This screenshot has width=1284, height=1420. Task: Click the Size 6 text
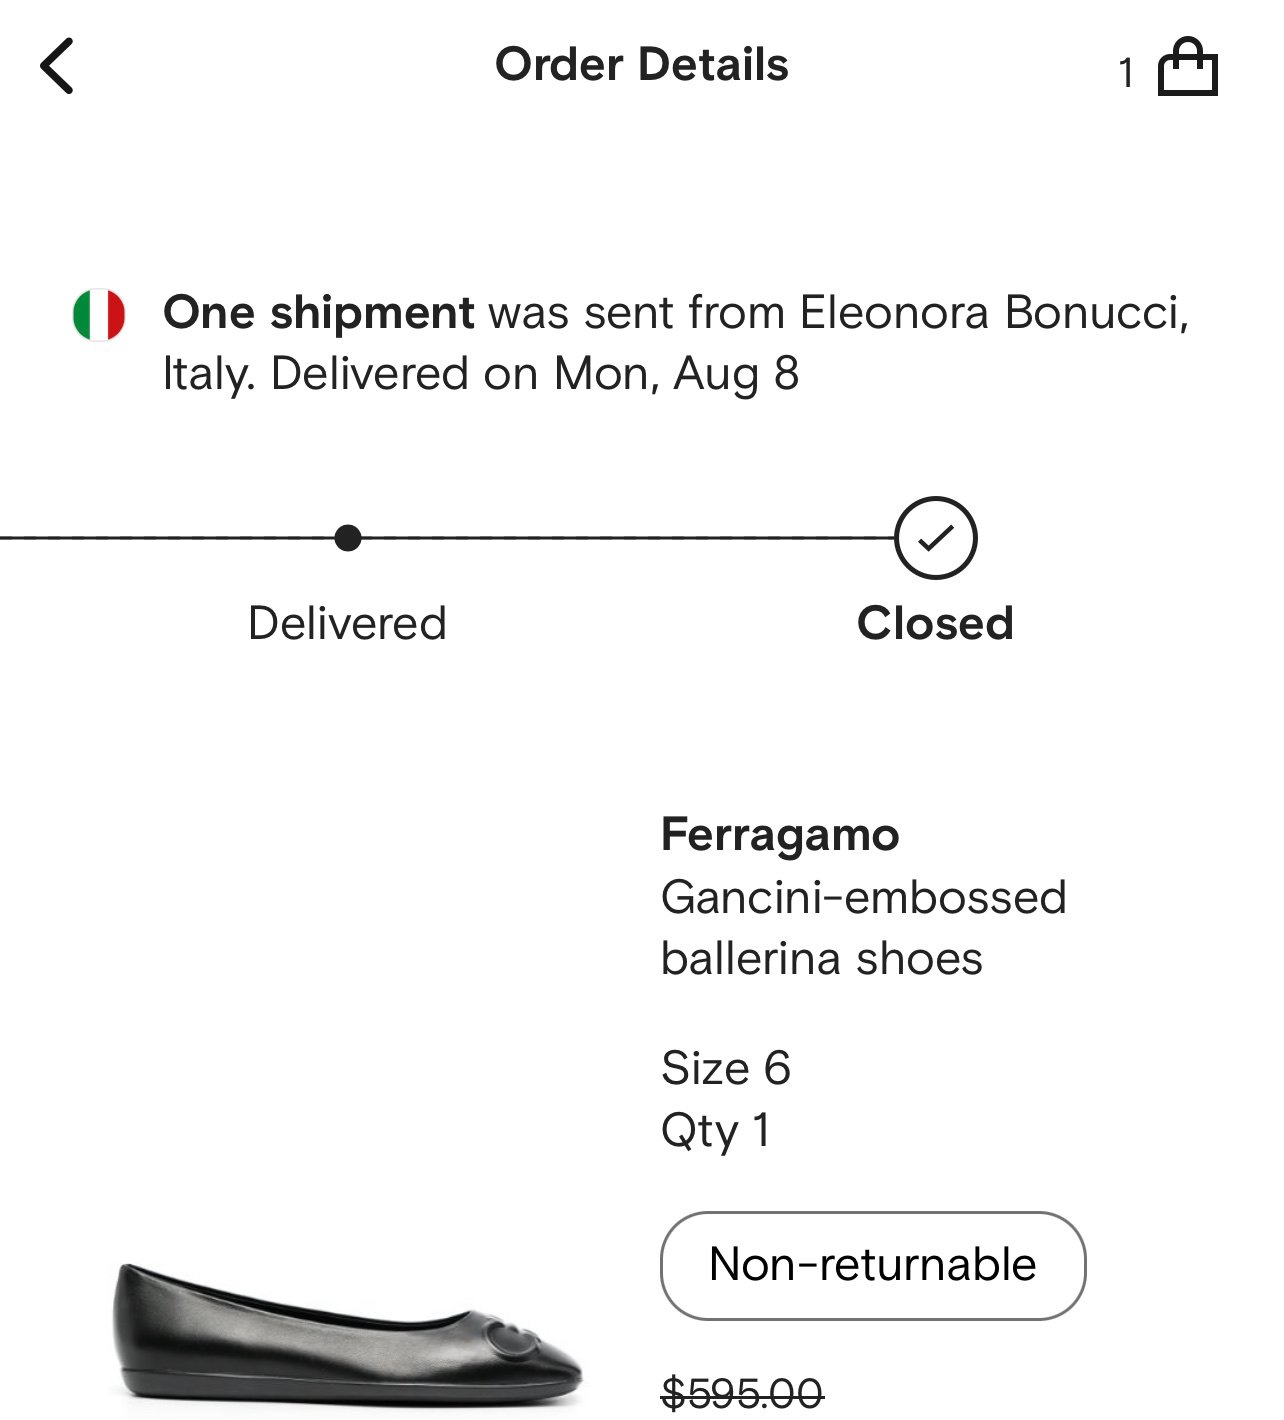tap(726, 1068)
